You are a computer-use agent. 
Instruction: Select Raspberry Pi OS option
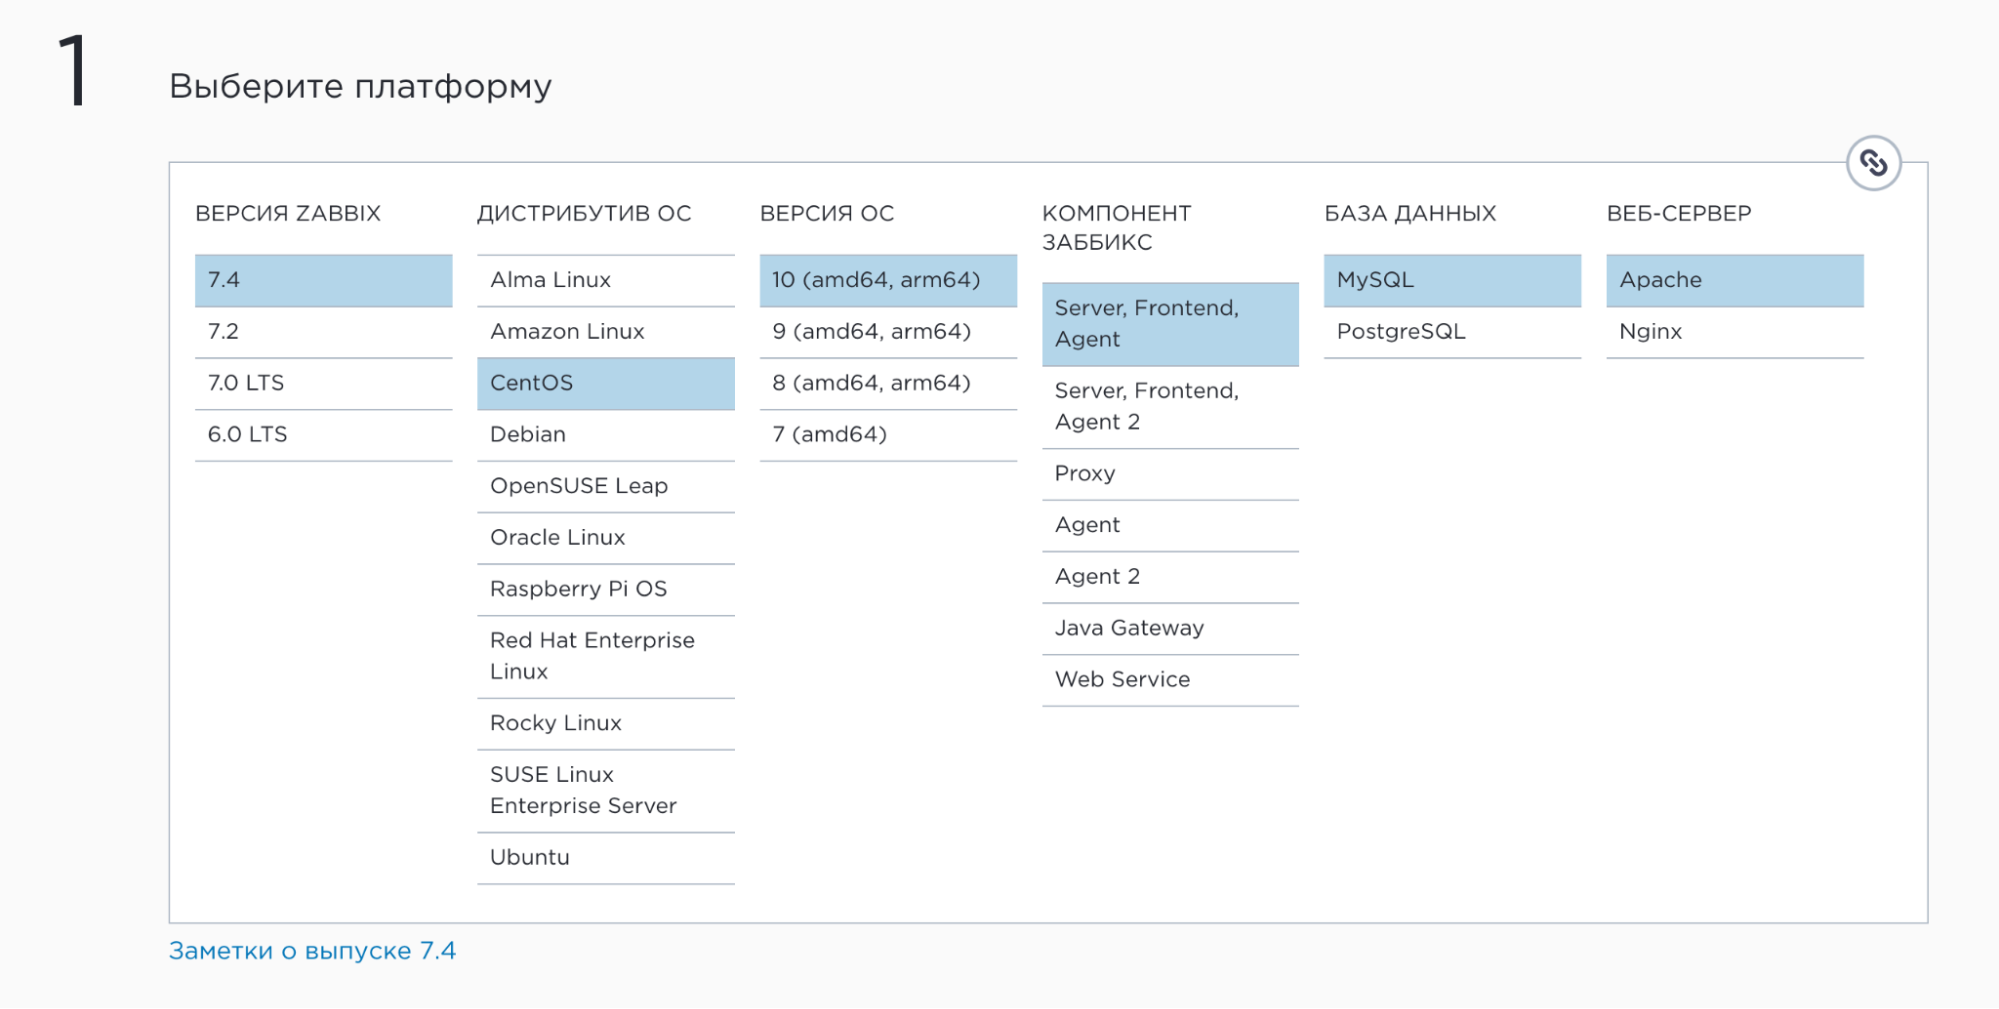(x=606, y=589)
